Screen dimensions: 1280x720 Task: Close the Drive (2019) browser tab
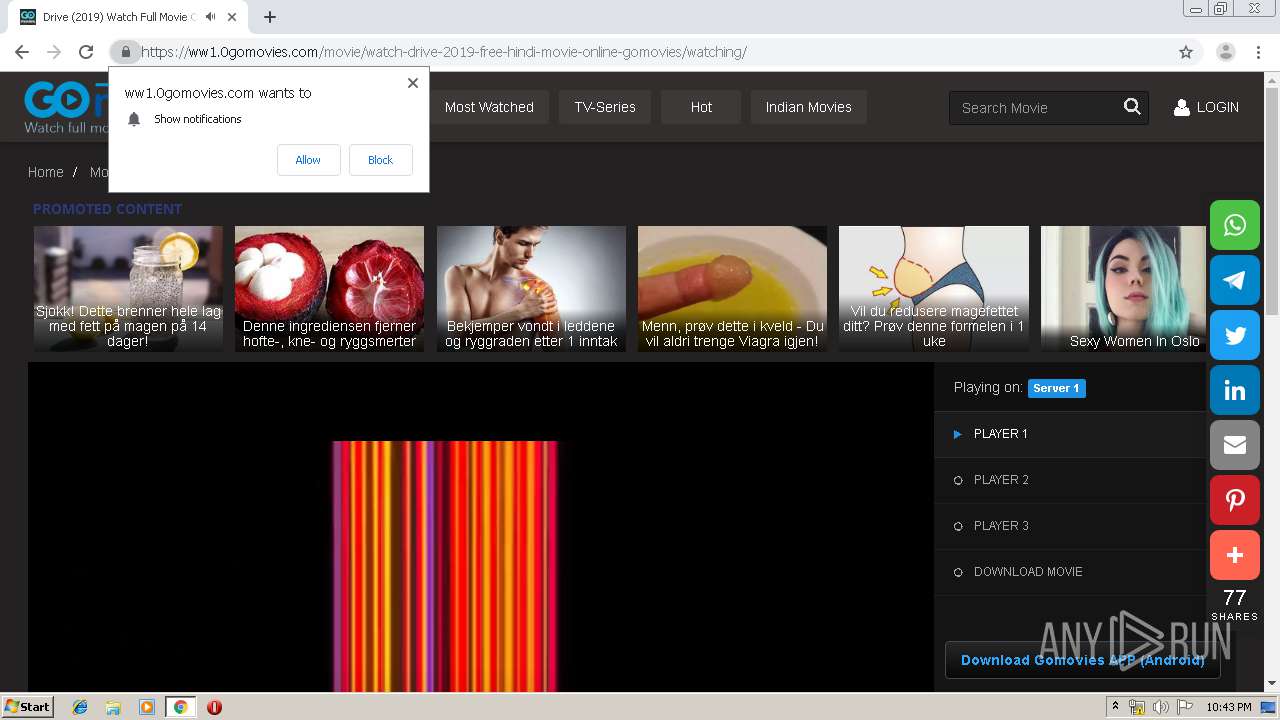coord(232,17)
